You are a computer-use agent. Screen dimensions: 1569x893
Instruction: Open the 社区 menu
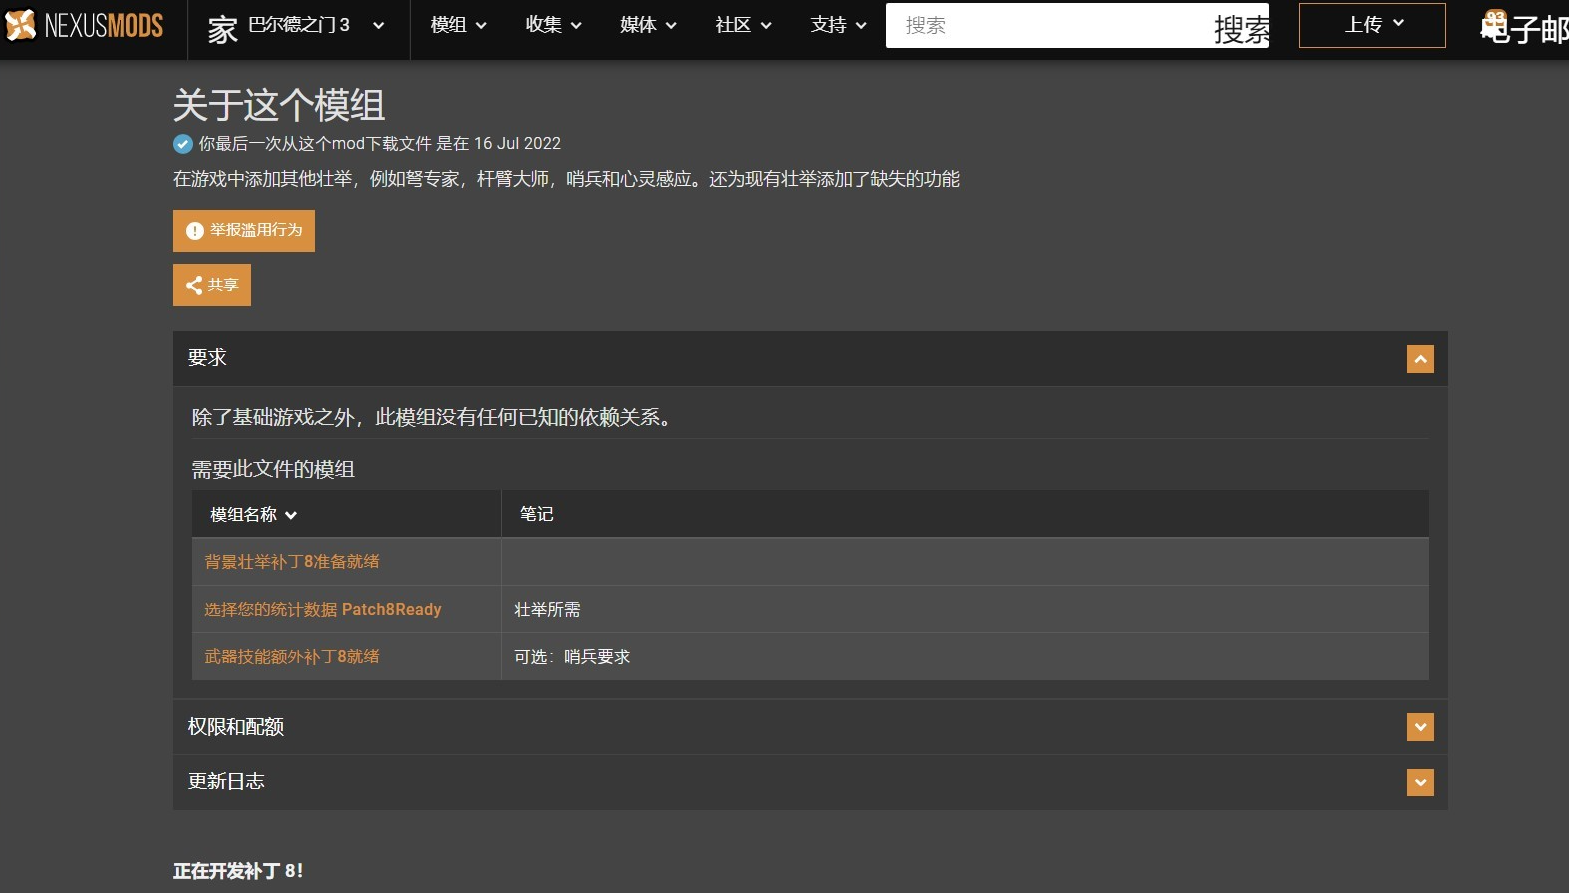coord(744,25)
